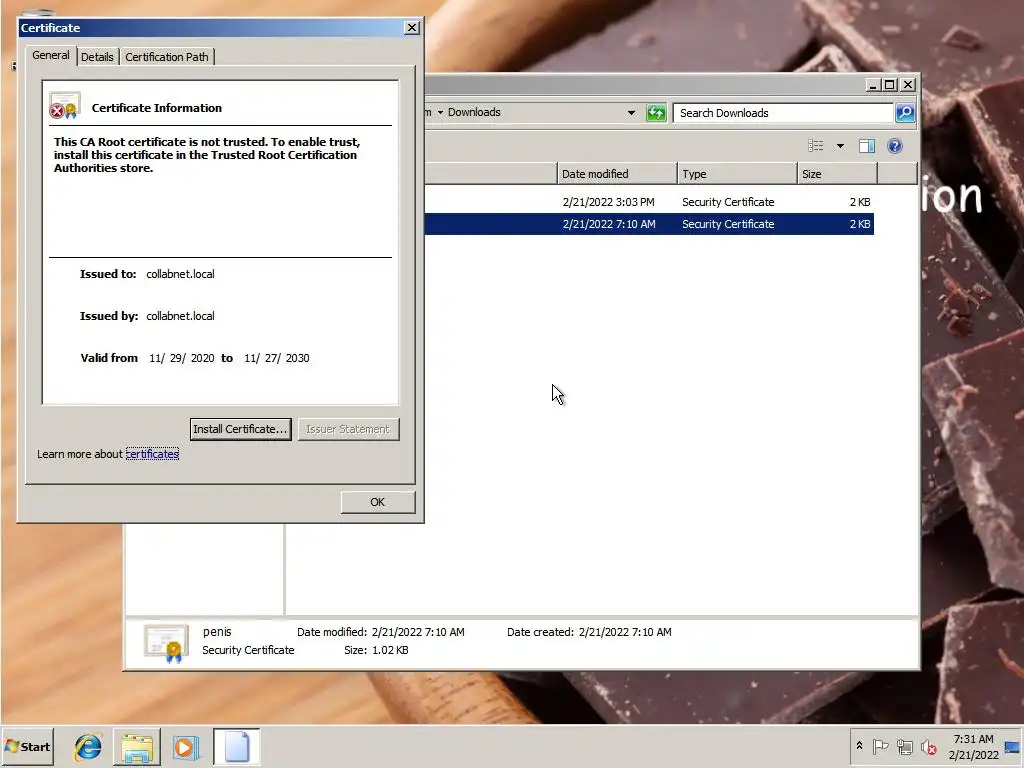Open the address bar history dropdown
The width and height of the screenshot is (1024, 768).
coord(631,112)
